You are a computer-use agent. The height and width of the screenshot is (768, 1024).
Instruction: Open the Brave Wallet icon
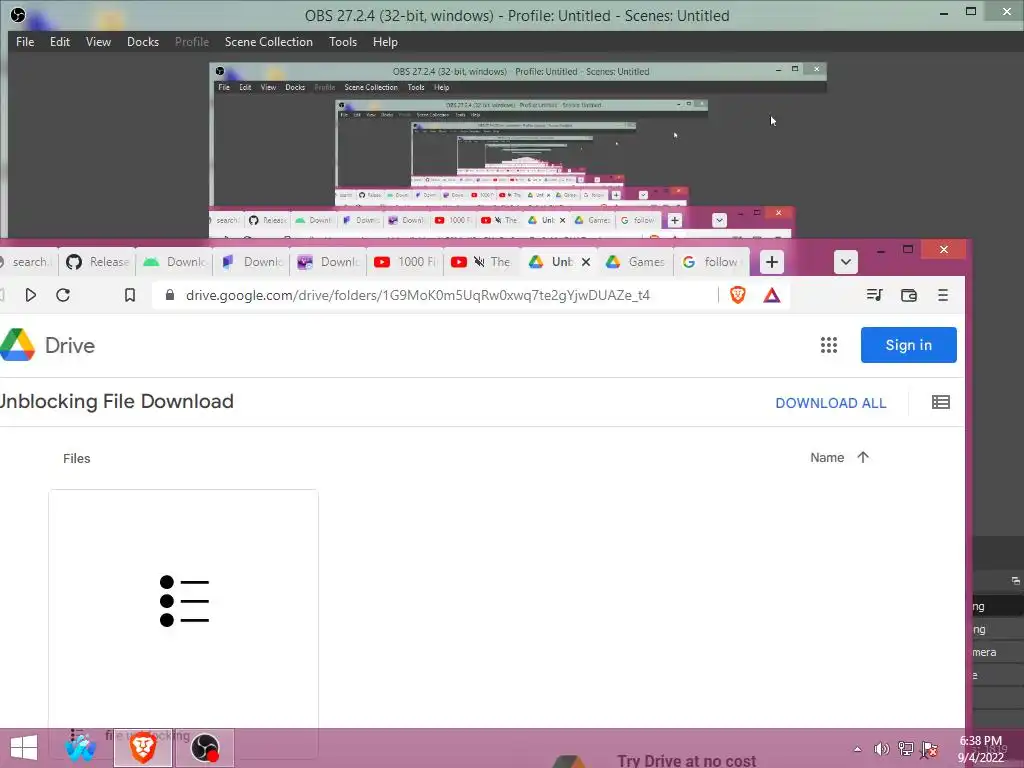pyautogui.click(x=908, y=295)
